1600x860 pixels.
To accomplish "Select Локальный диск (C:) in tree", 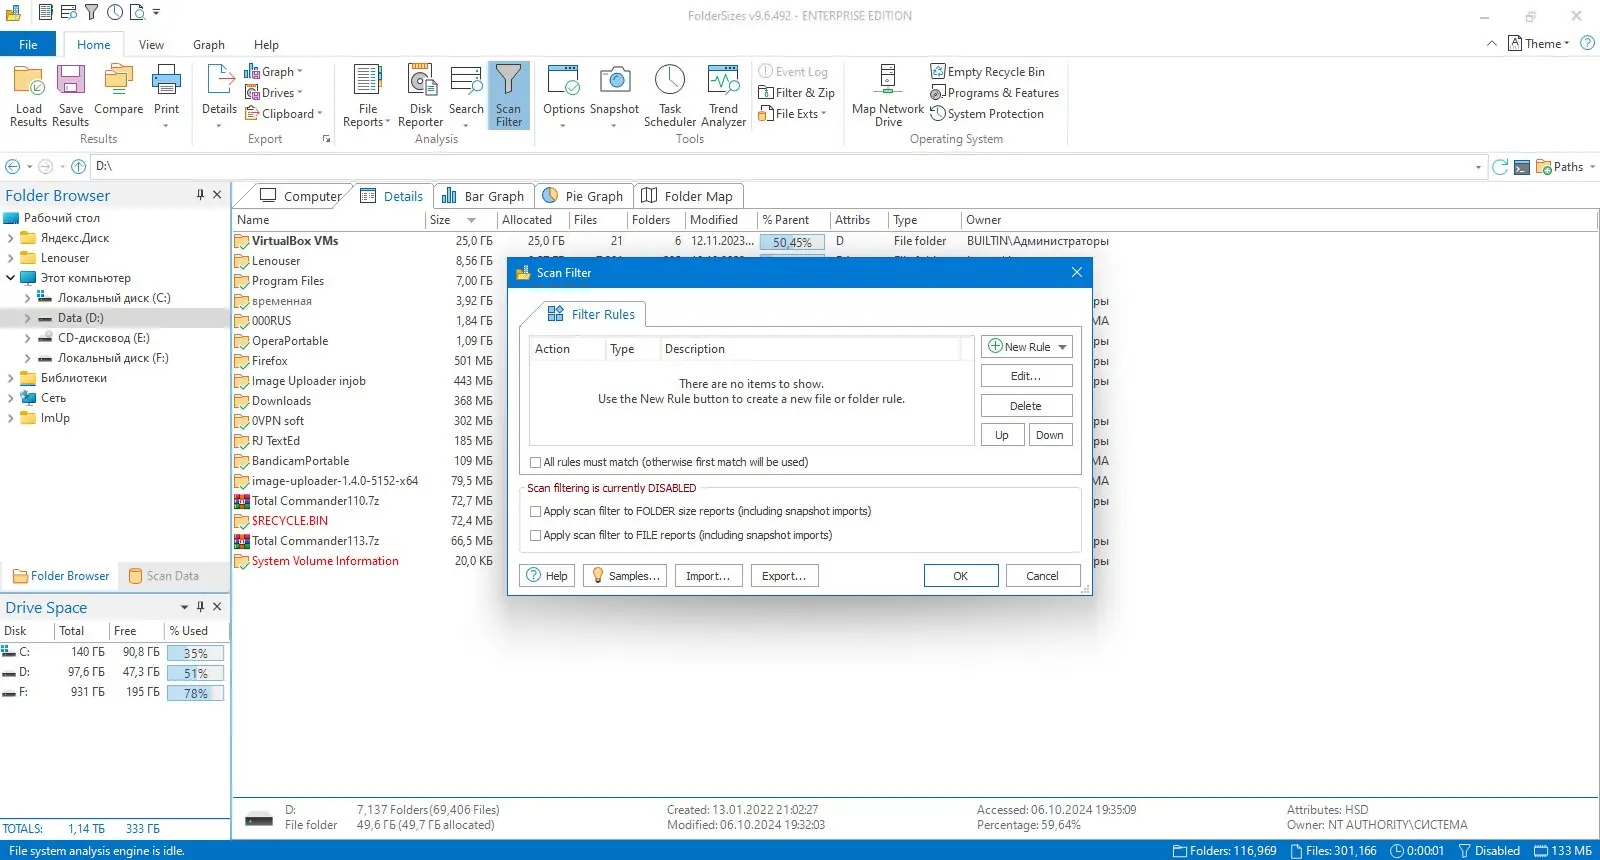I will [114, 298].
